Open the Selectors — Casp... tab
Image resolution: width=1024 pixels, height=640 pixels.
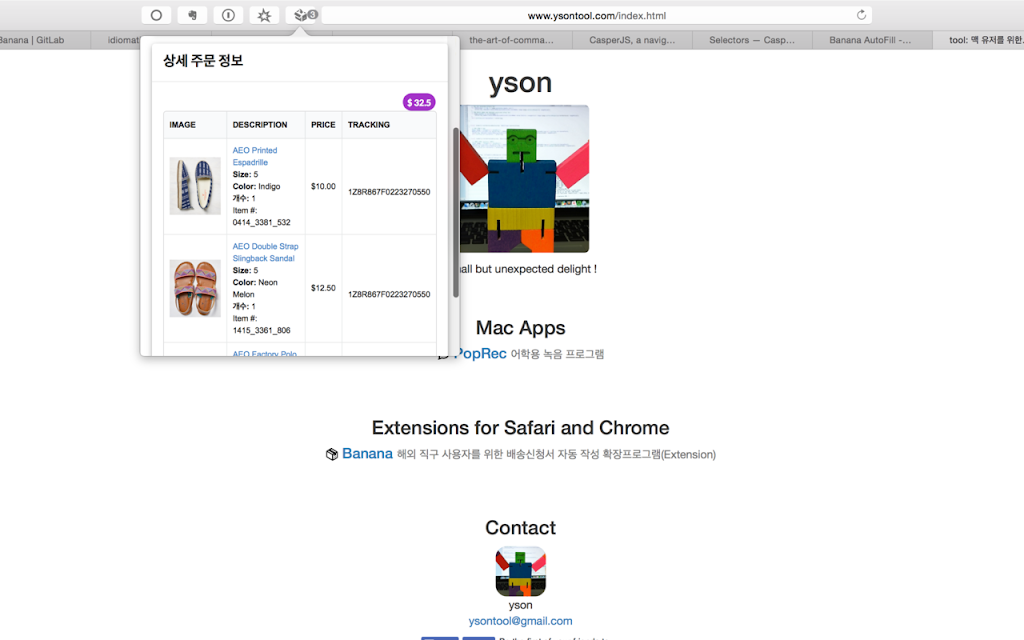coord(752,40)
